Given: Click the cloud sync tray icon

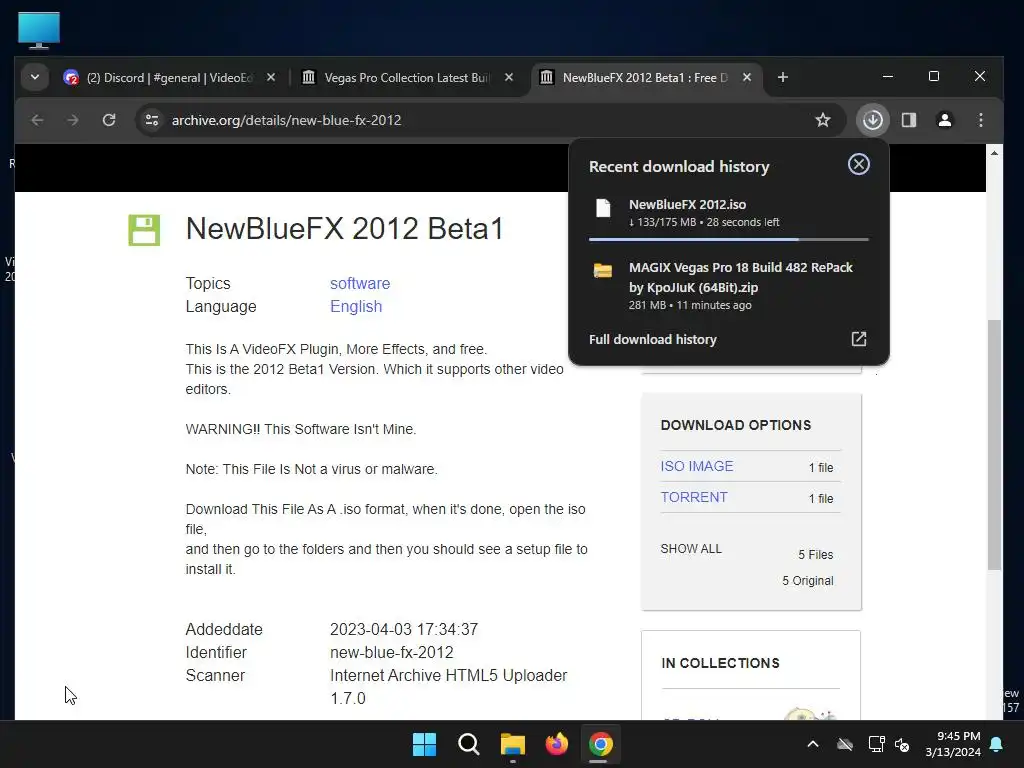Looking at the screenshot, I should (x=845, y=744).
